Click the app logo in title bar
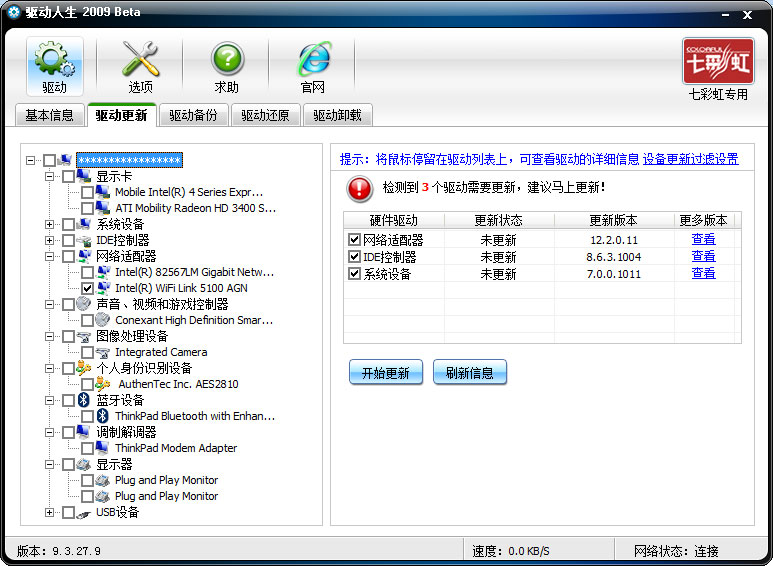 click(x=14, y=12)
